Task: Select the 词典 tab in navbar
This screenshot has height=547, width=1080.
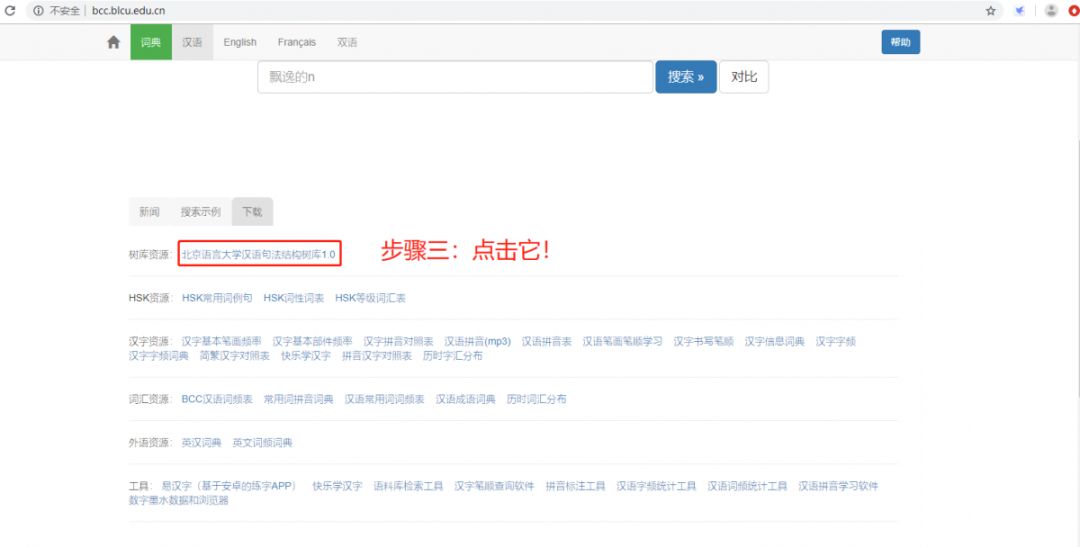Action: 150,42
